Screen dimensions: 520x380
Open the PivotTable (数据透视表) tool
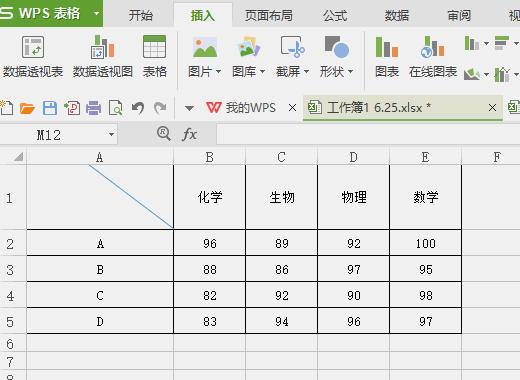[x=33, y=57]
